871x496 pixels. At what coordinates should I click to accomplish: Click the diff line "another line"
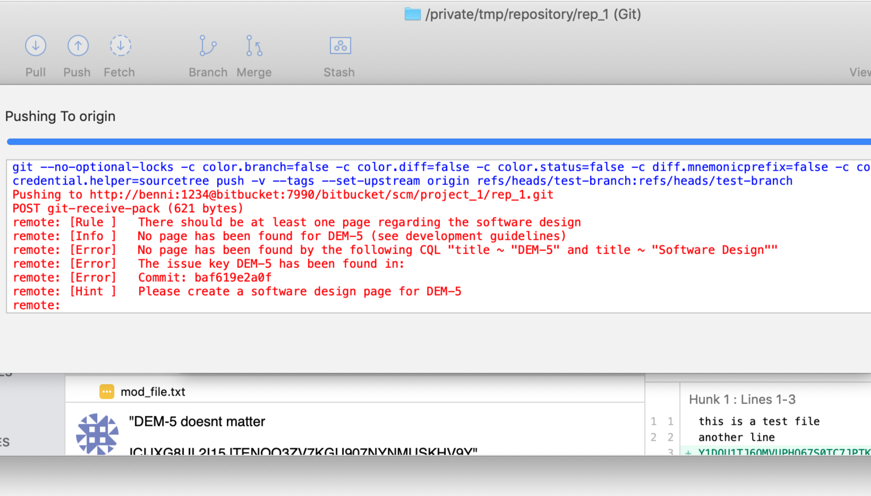[736, 437]
